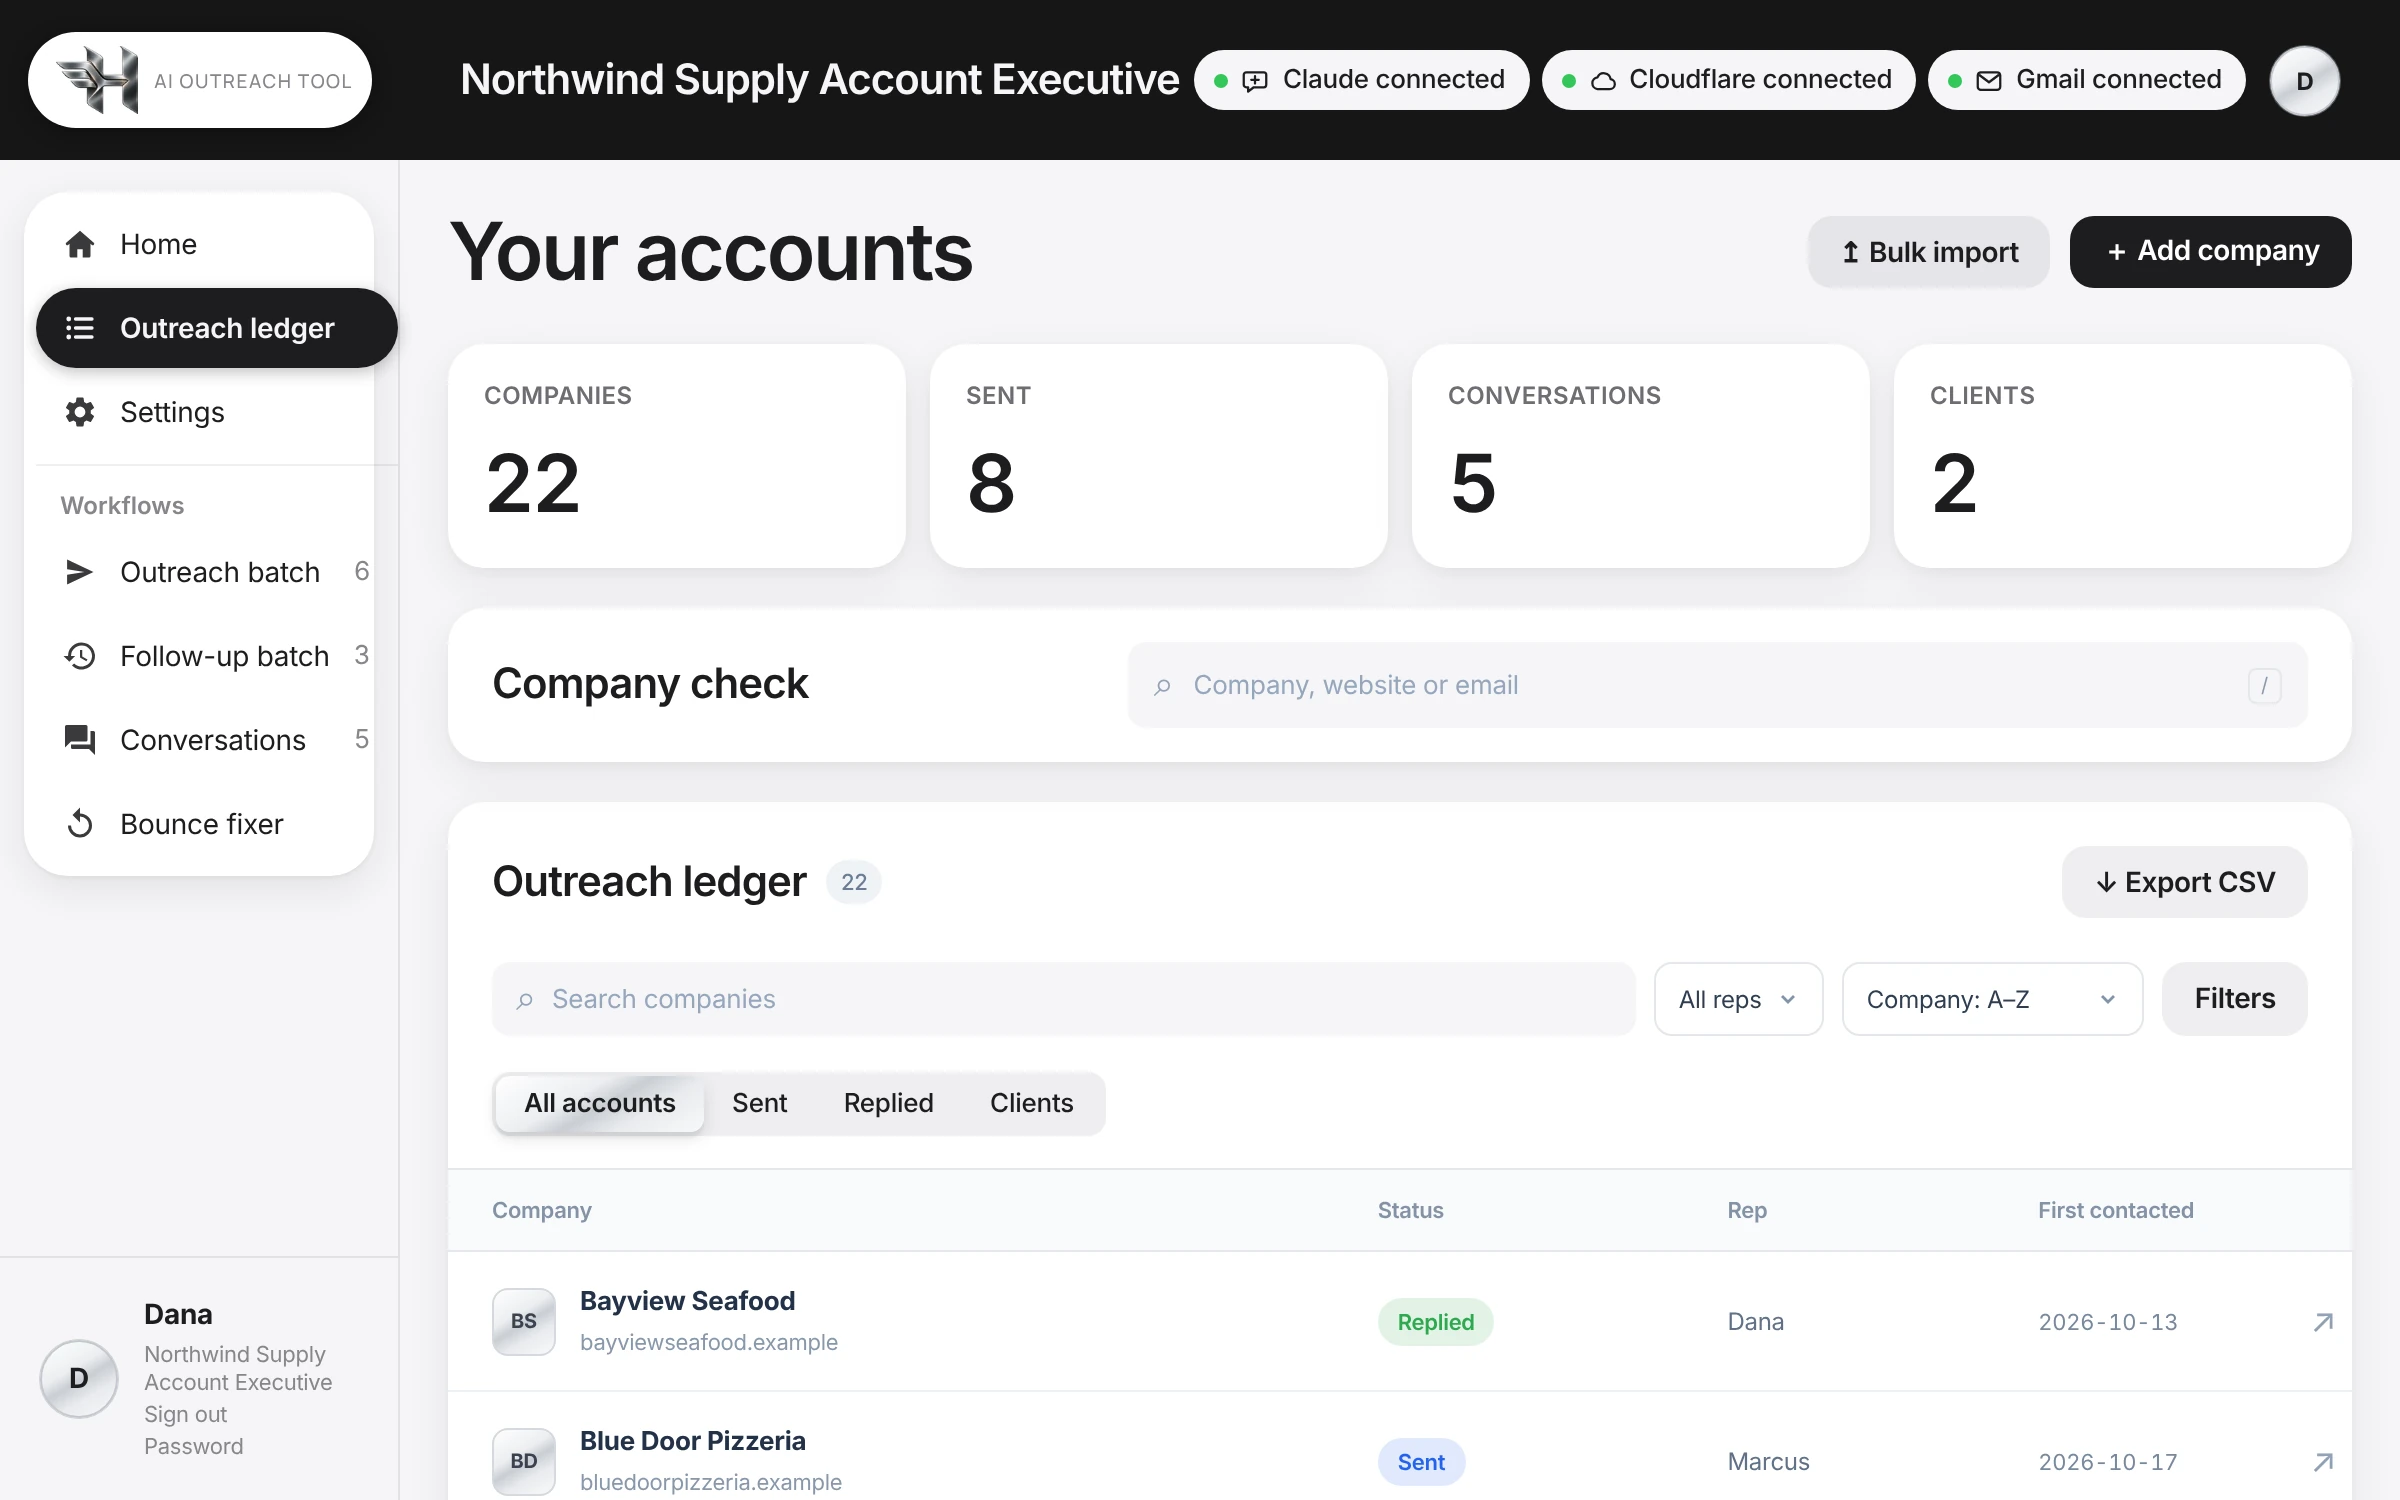Click the Cloudflare connected cloud icon
Screen dimensions: 2400x1500
click(x=1603, y=81)
